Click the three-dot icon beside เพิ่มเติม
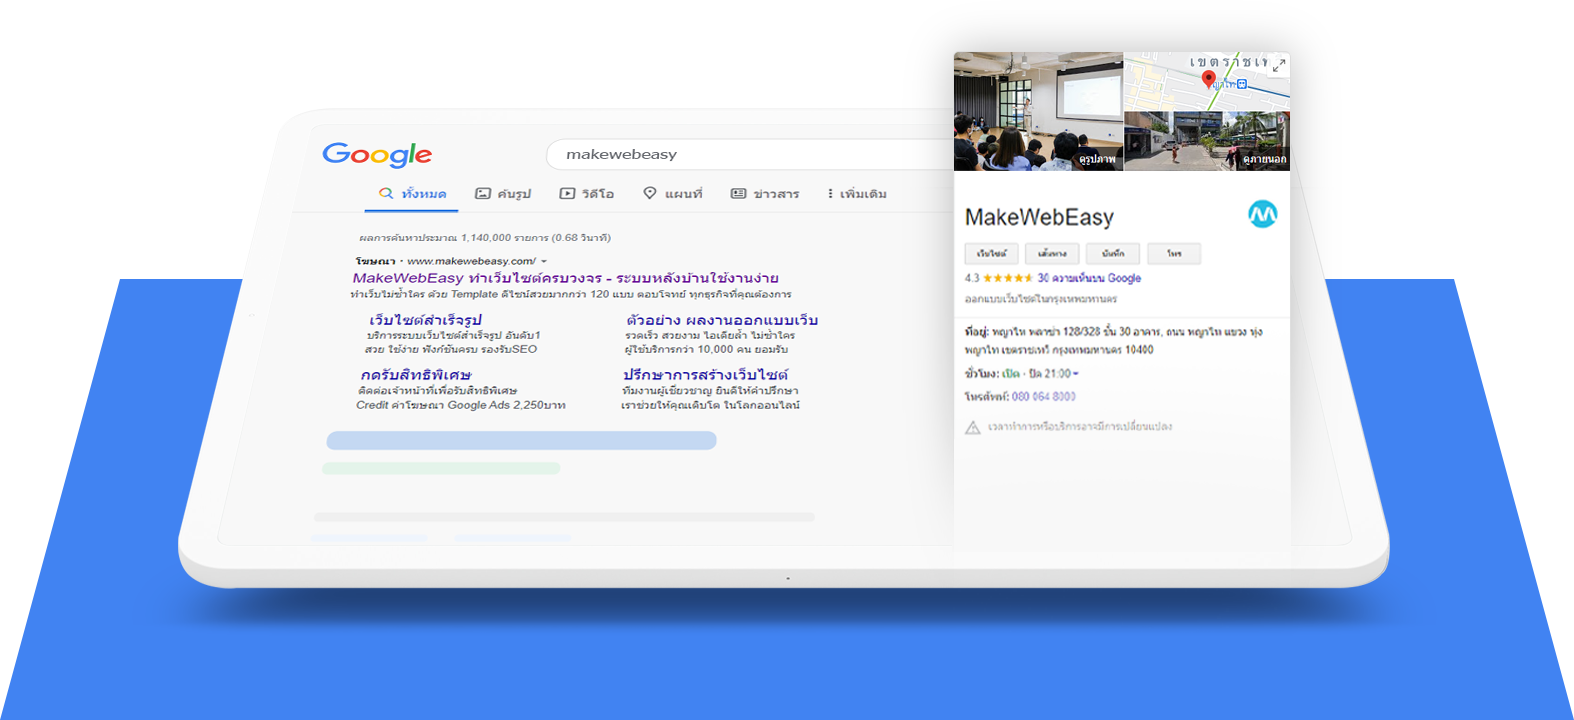The width and height of the screenshot is (1574, 720). pos(830,194)
